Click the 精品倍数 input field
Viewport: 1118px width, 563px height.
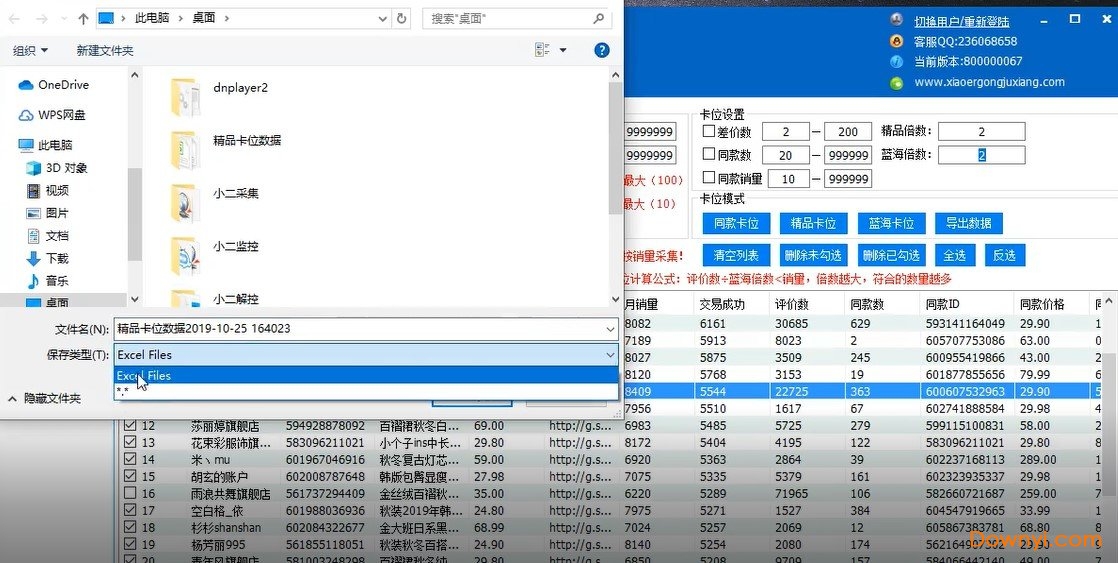981,131
